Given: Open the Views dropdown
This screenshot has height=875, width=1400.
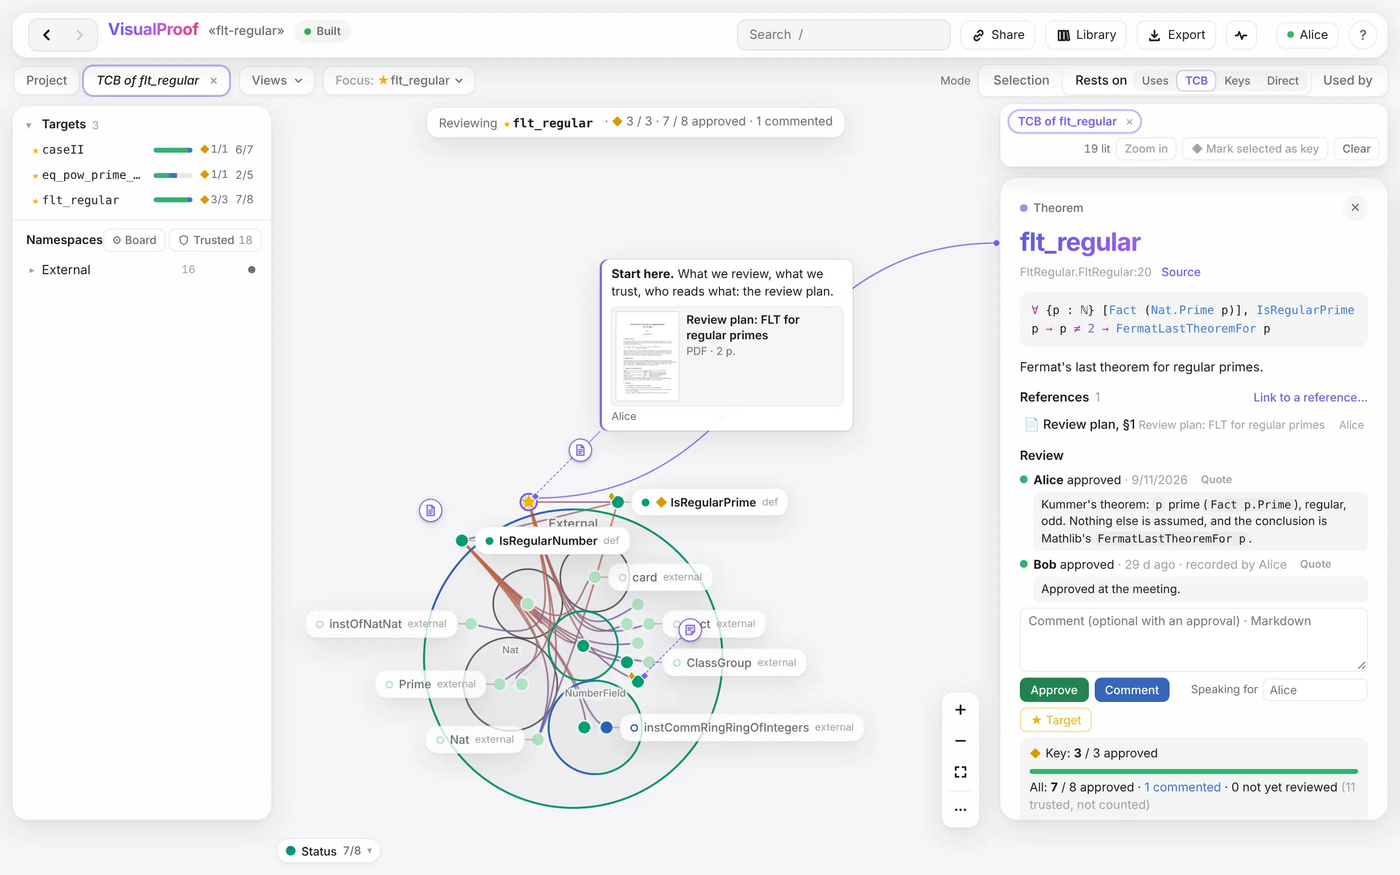Looking at the screenshot, I should [x=277, y=80].
